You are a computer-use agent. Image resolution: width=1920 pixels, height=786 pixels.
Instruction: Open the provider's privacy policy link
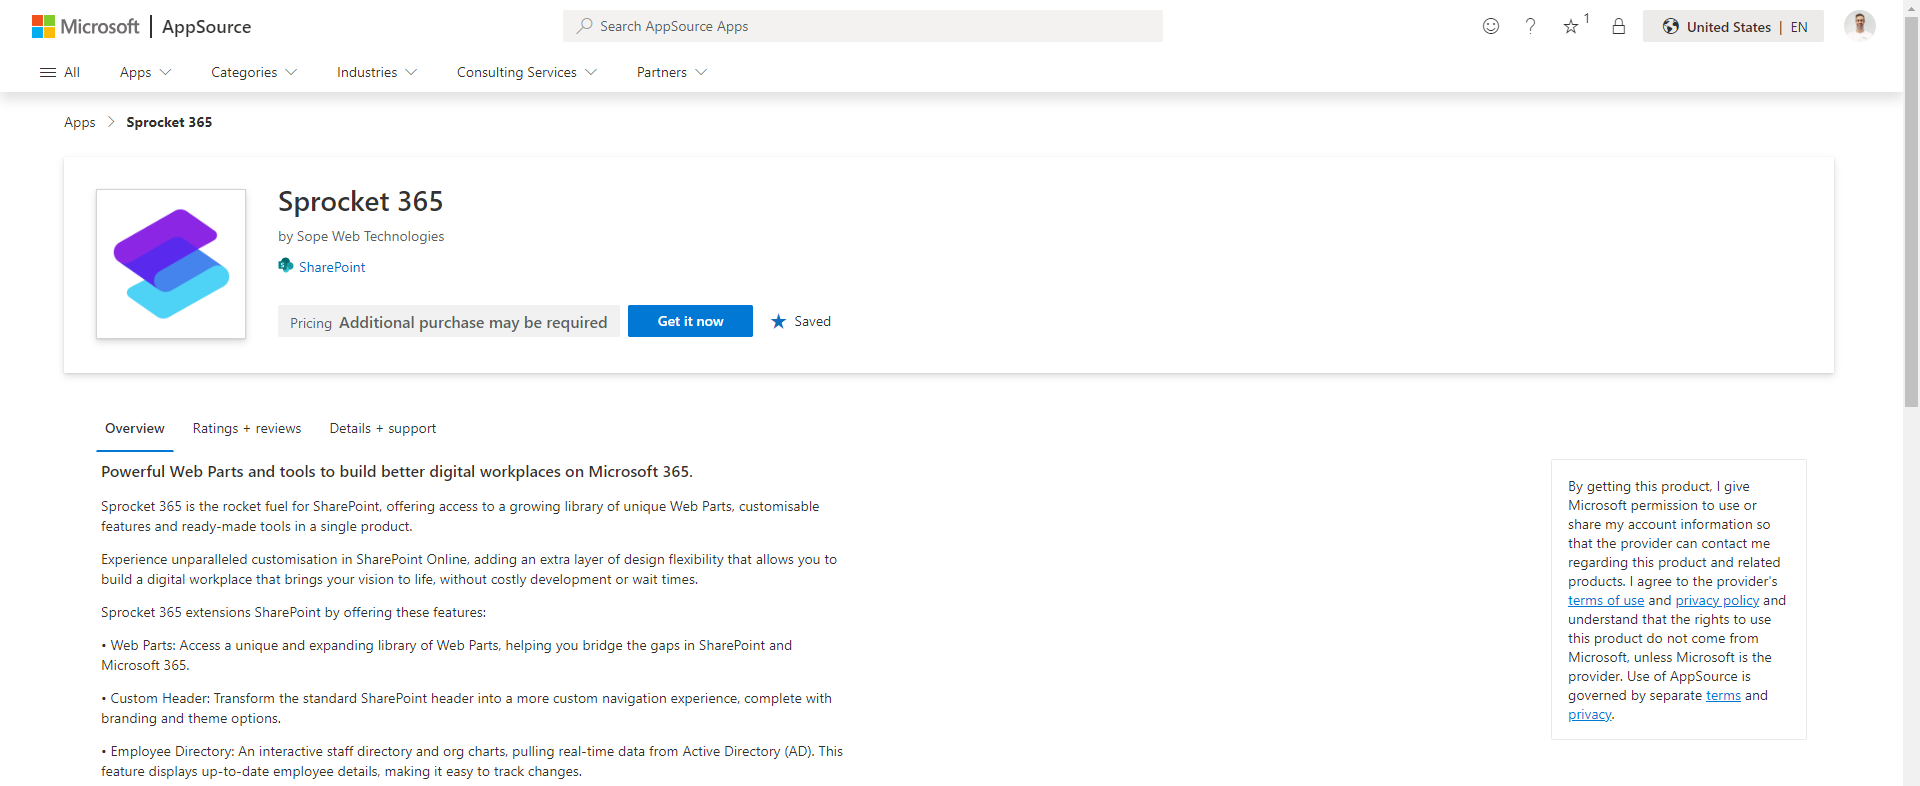click(1717, 600)
